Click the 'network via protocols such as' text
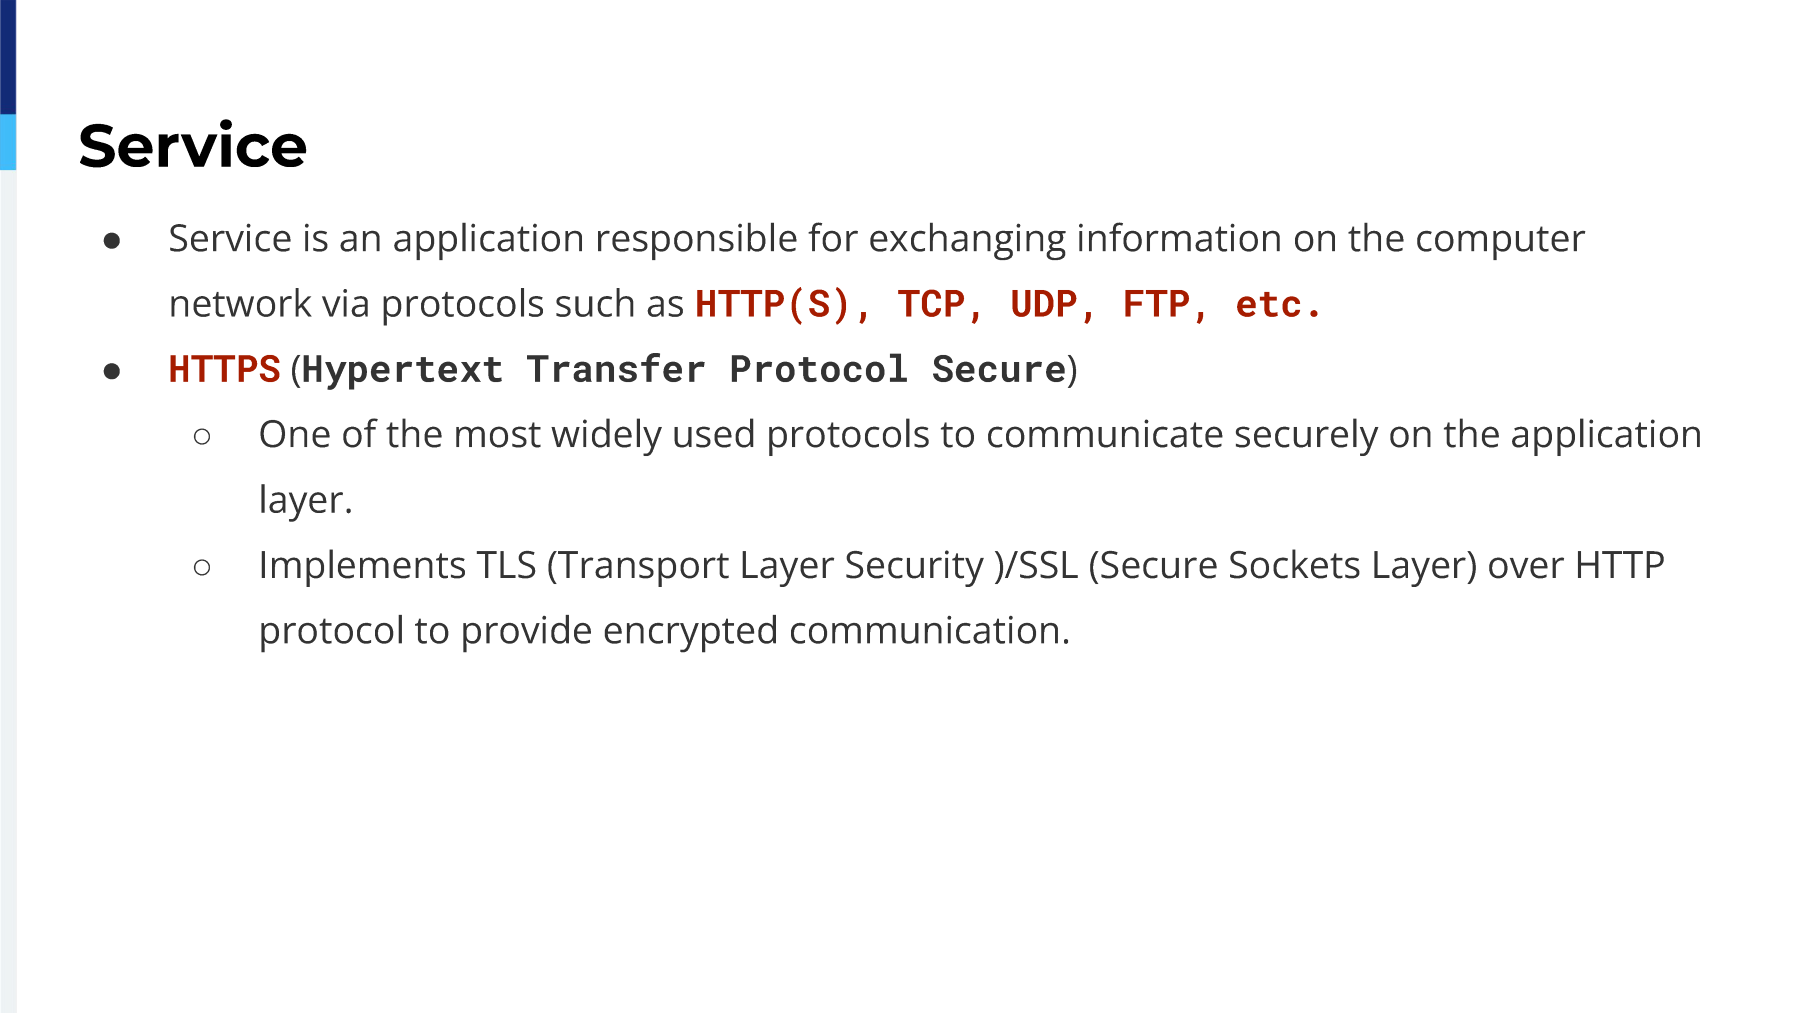Screen dimensions: 1800x1013 pyautogui.click(x=426, y=304)
